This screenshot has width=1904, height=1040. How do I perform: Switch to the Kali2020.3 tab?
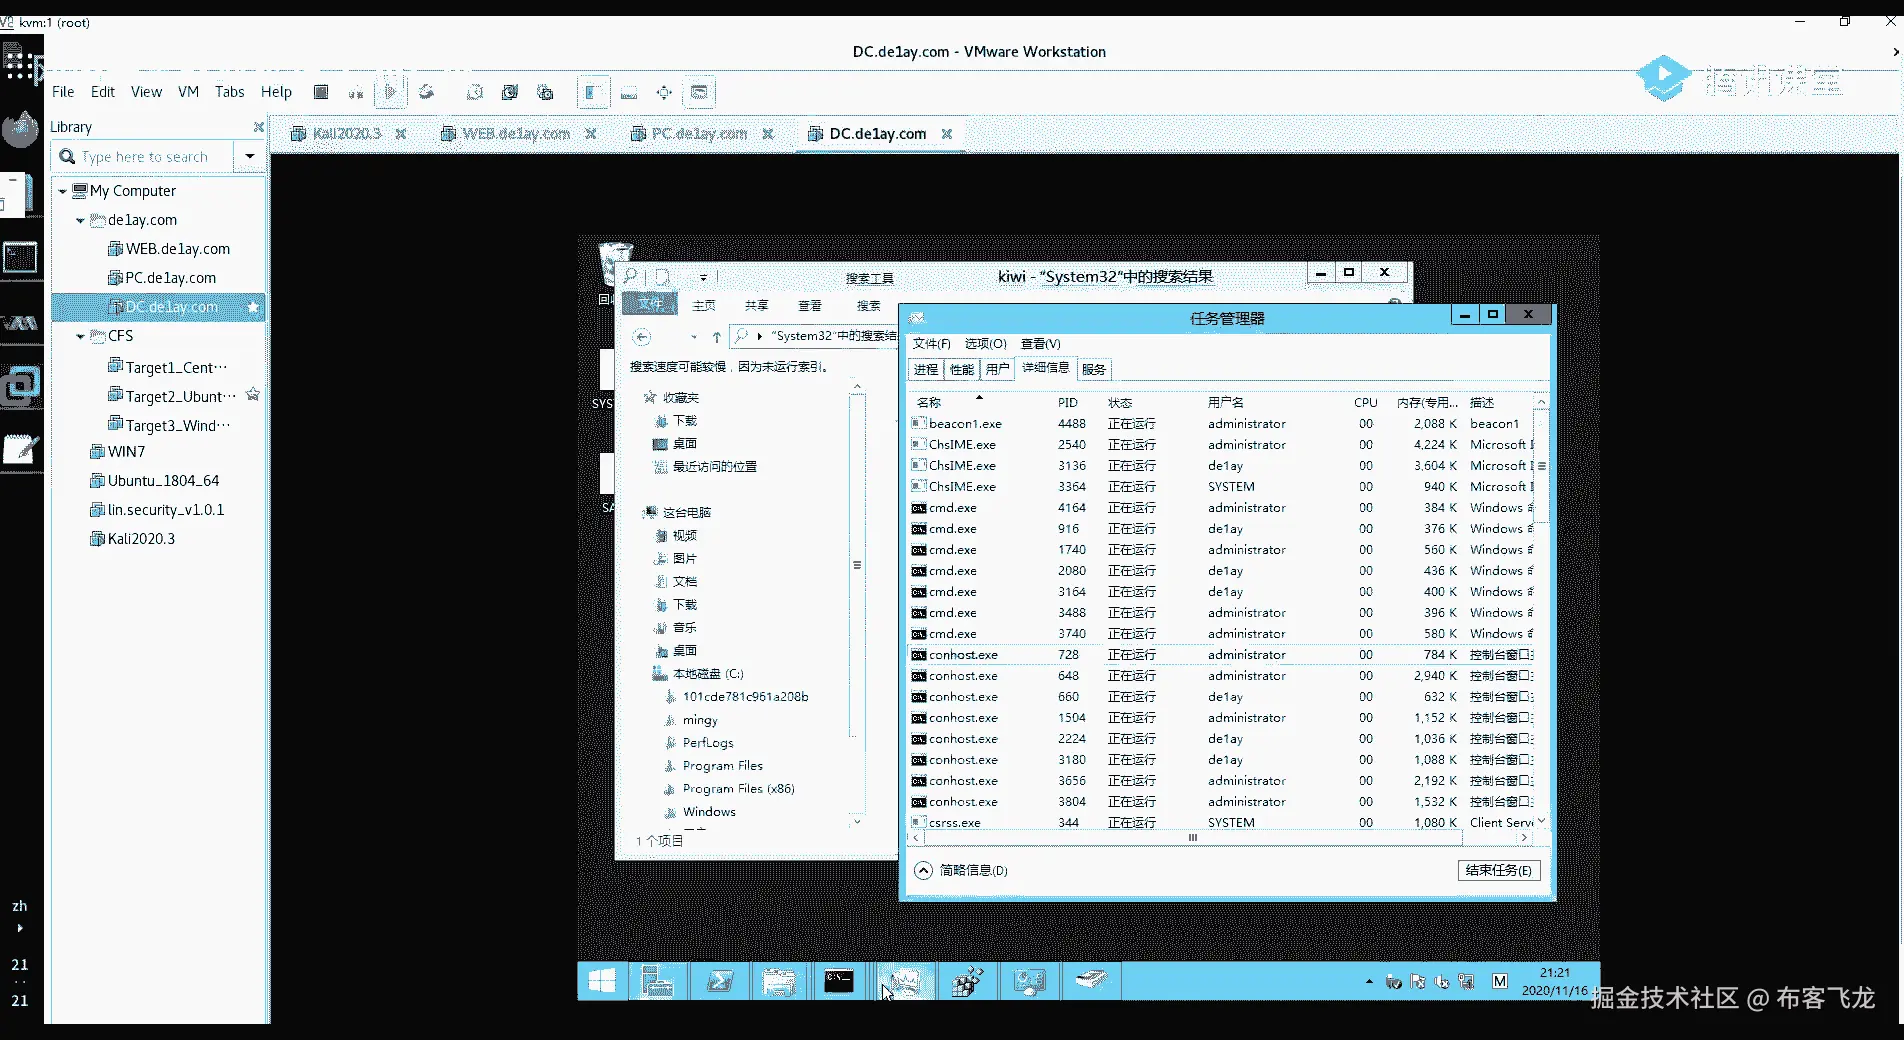[346, 133]
